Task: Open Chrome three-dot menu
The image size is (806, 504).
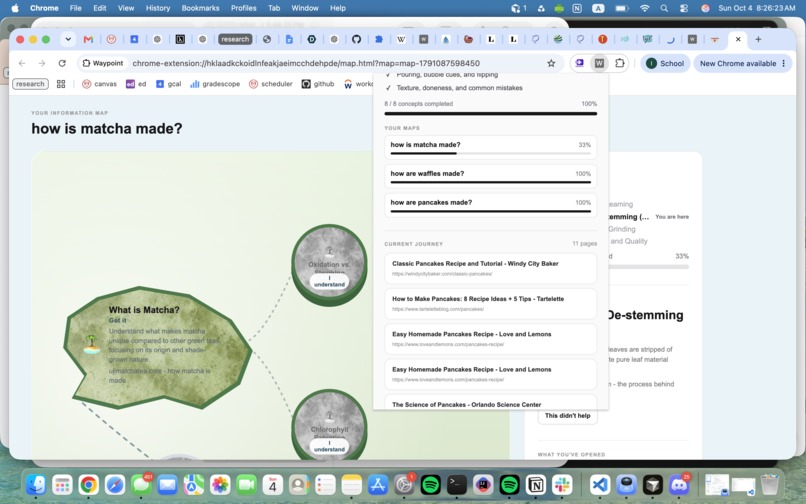Action: click(783, 63)
